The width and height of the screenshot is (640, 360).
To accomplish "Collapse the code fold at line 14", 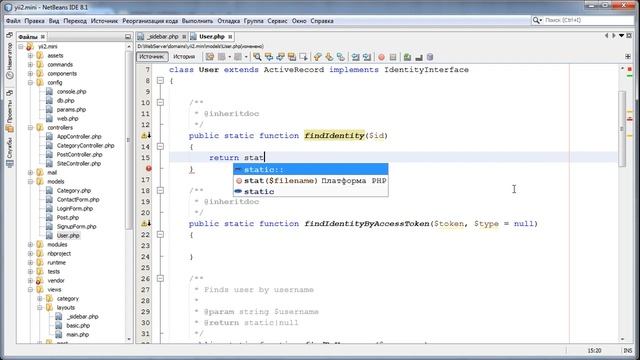I will [160, 147].
